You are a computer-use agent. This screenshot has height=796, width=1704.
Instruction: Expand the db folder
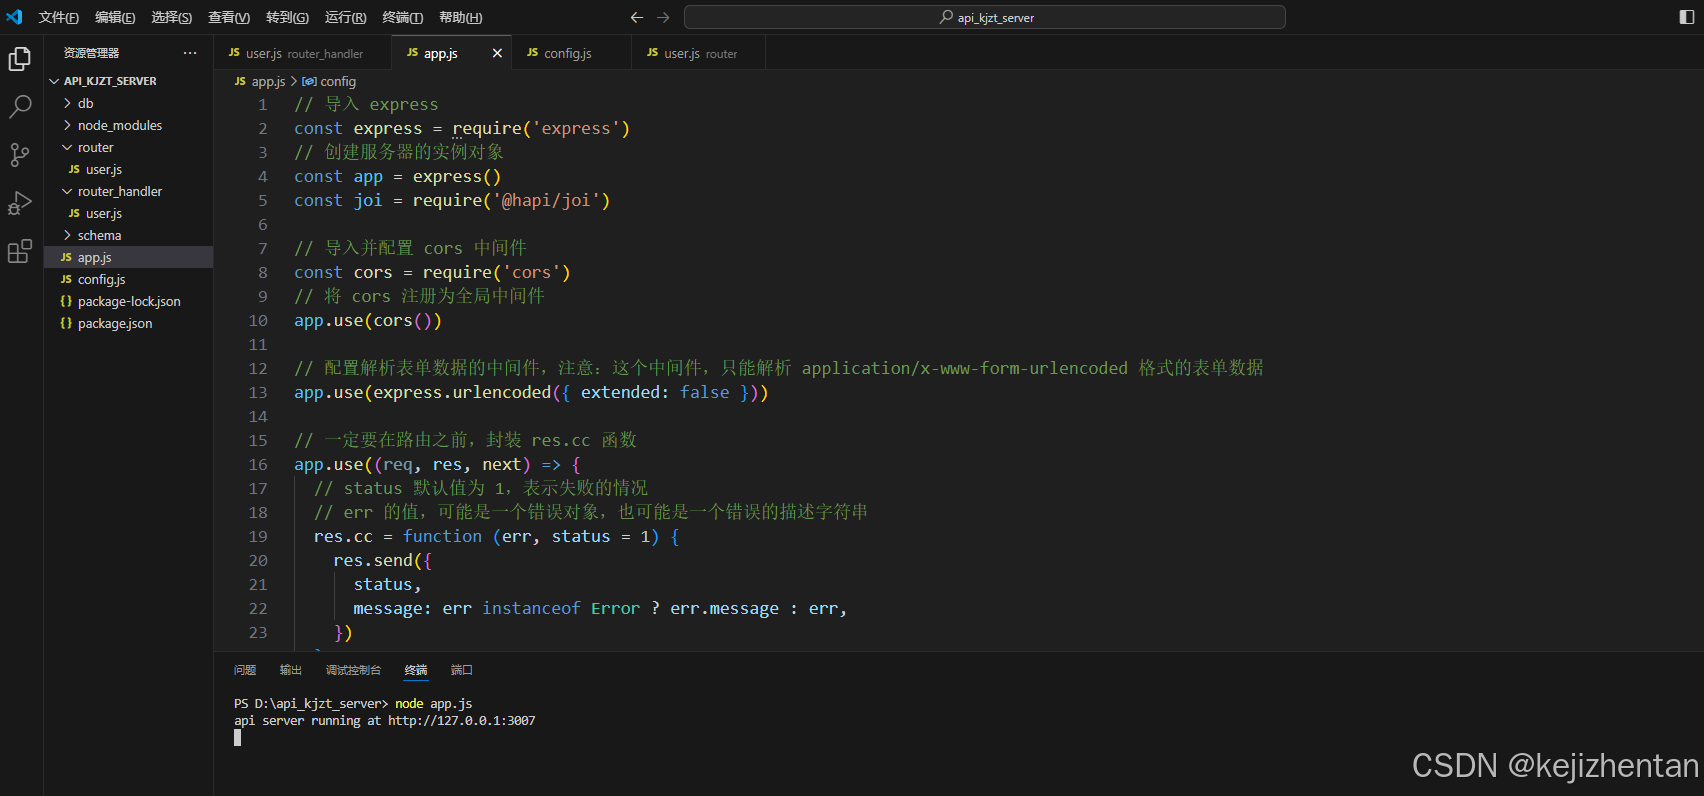tap(67, 103)
